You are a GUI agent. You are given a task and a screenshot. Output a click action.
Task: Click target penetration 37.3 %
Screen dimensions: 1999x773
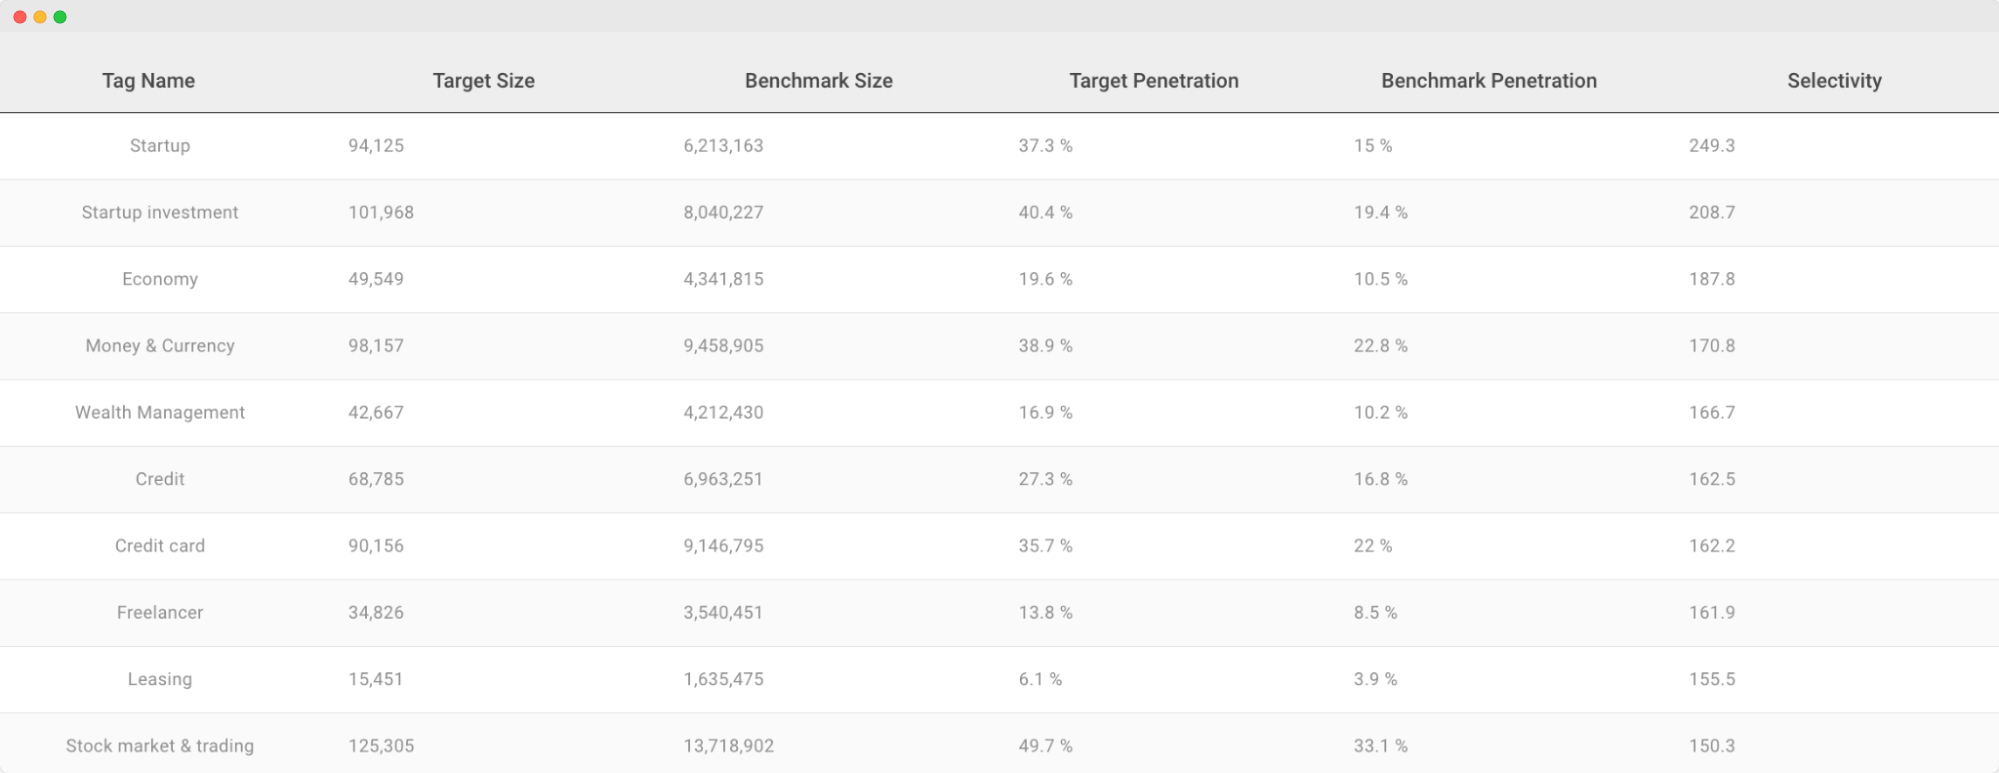coord(1045,146)
